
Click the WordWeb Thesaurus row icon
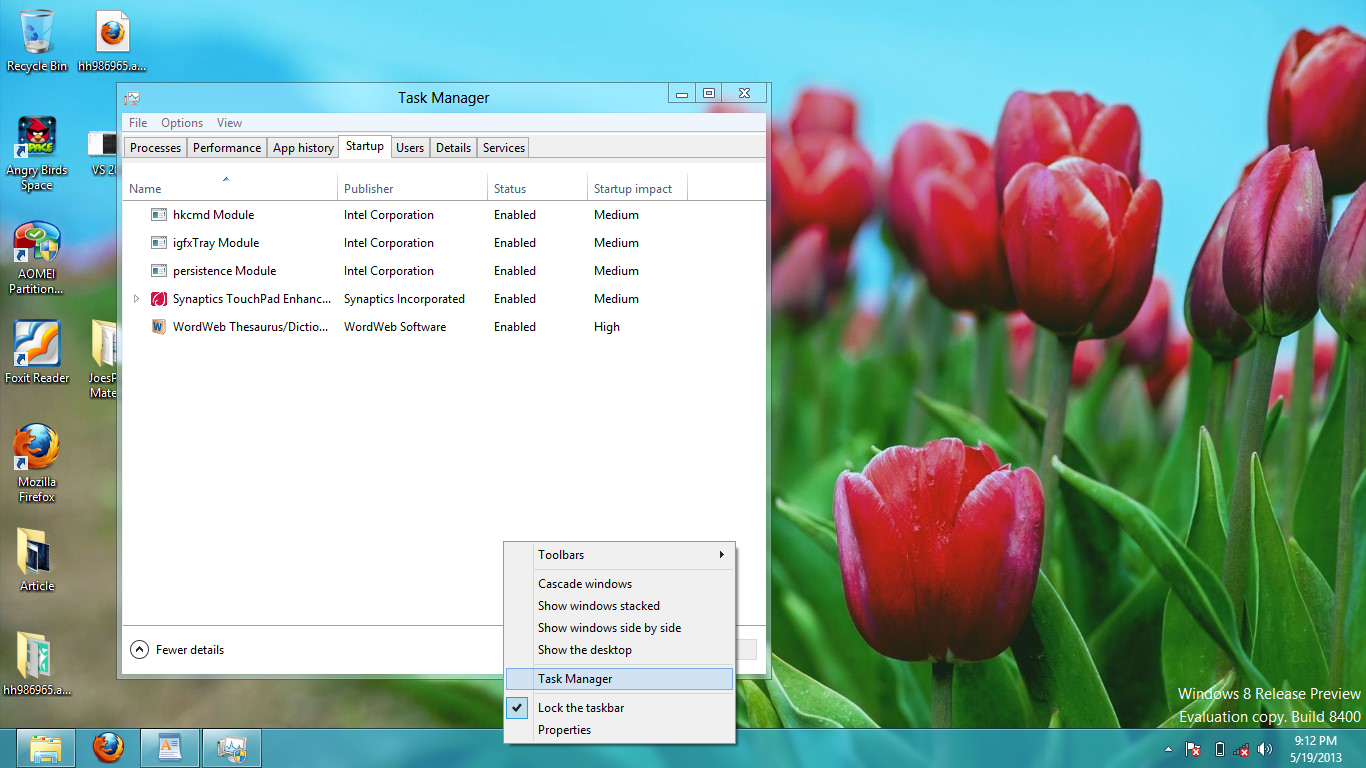pyautogui.click(x=158, y=327)
